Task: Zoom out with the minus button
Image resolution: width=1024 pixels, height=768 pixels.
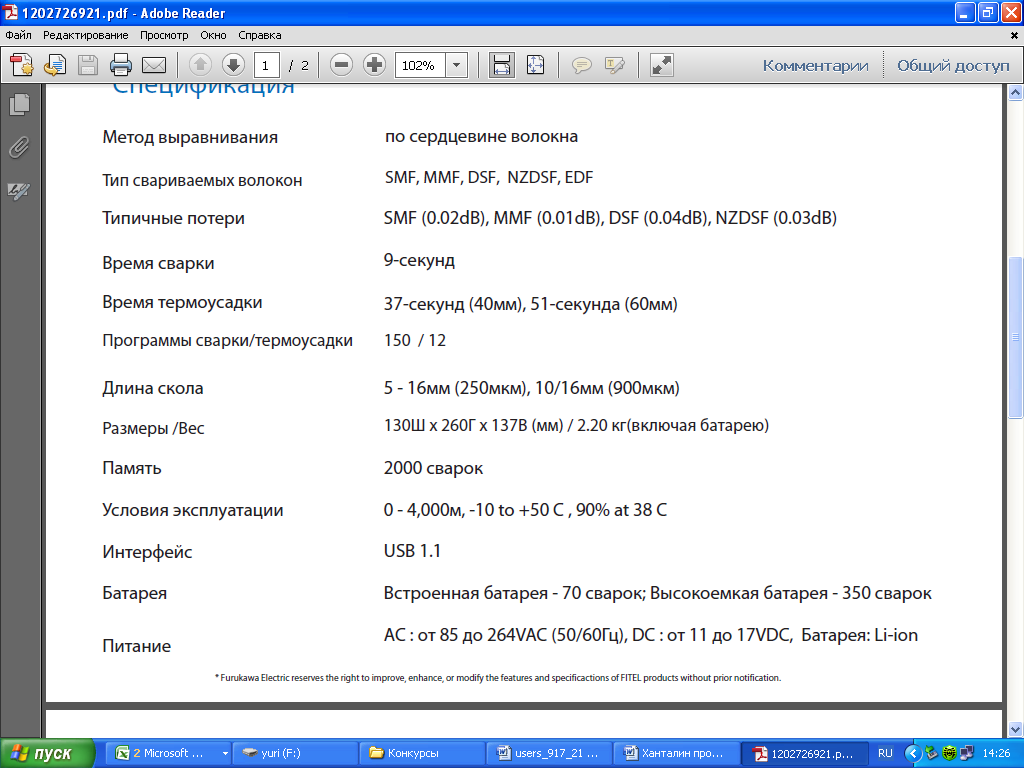Action: pyautogui.click(x=341, y=65)
